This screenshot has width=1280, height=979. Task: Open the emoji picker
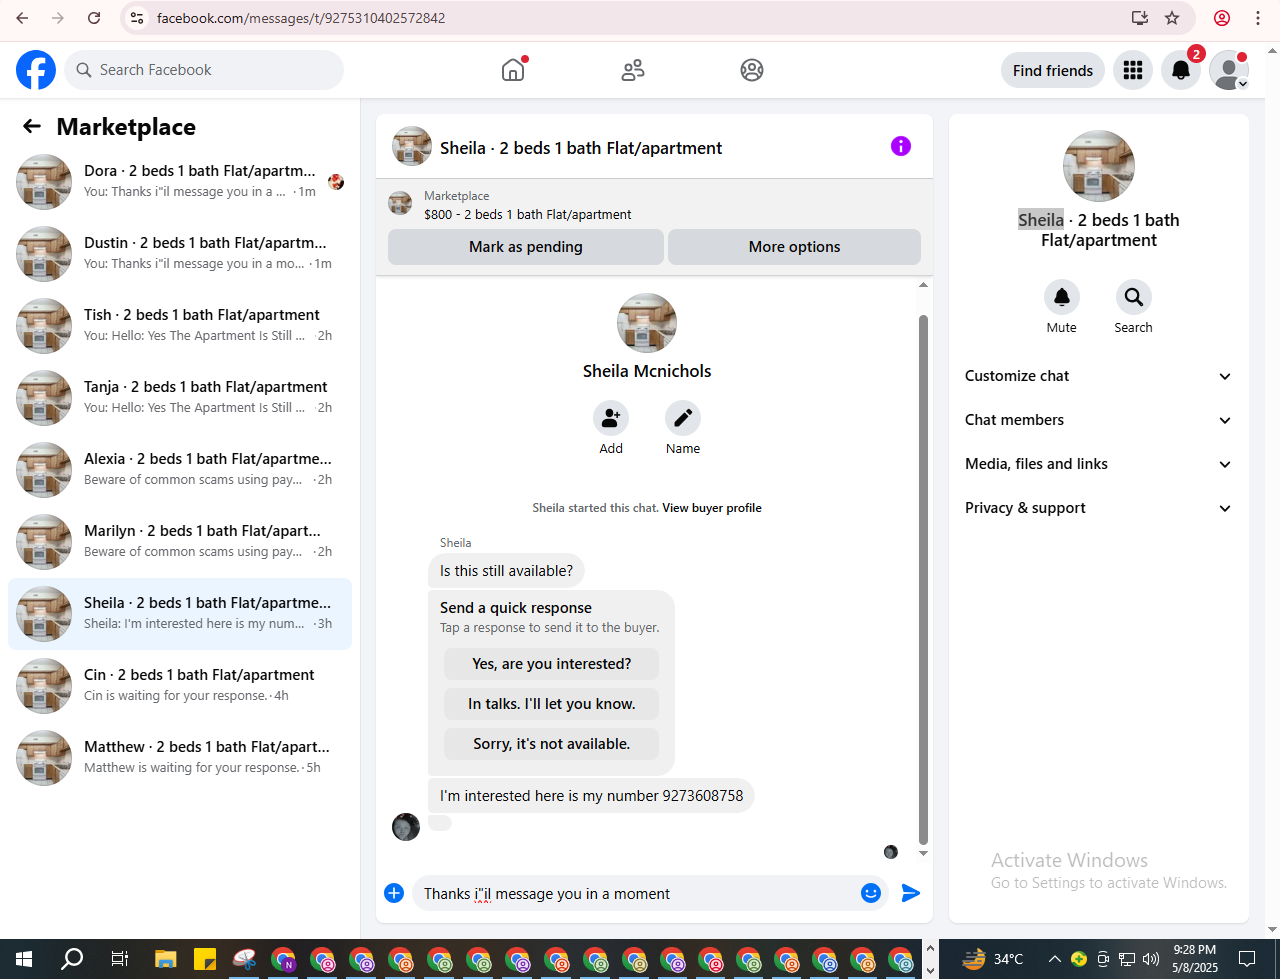(871, 893)
